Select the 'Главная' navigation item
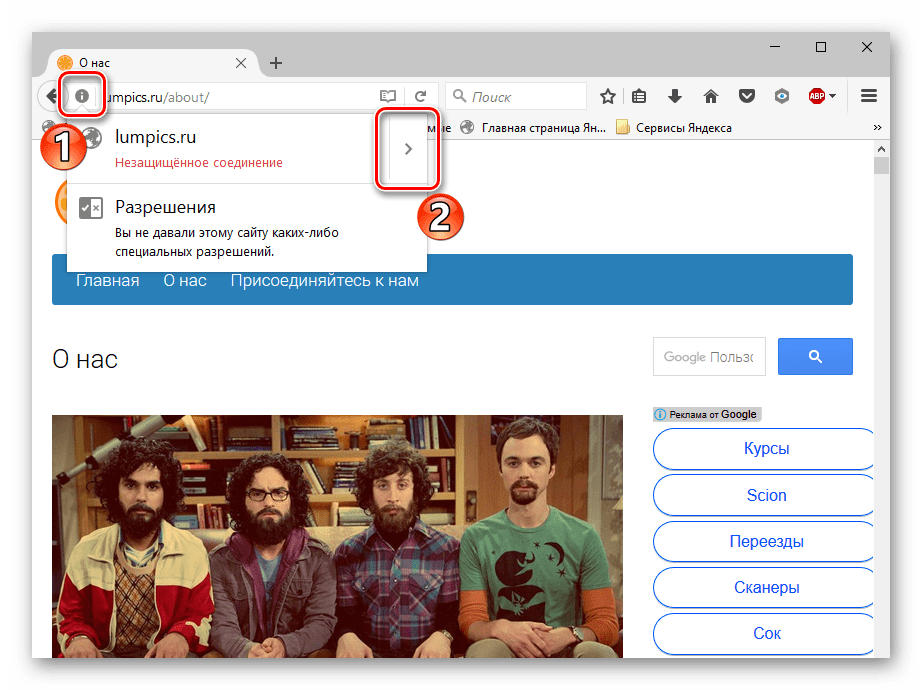The height and width of the screenshot is (690, 922). click(107, 281)
